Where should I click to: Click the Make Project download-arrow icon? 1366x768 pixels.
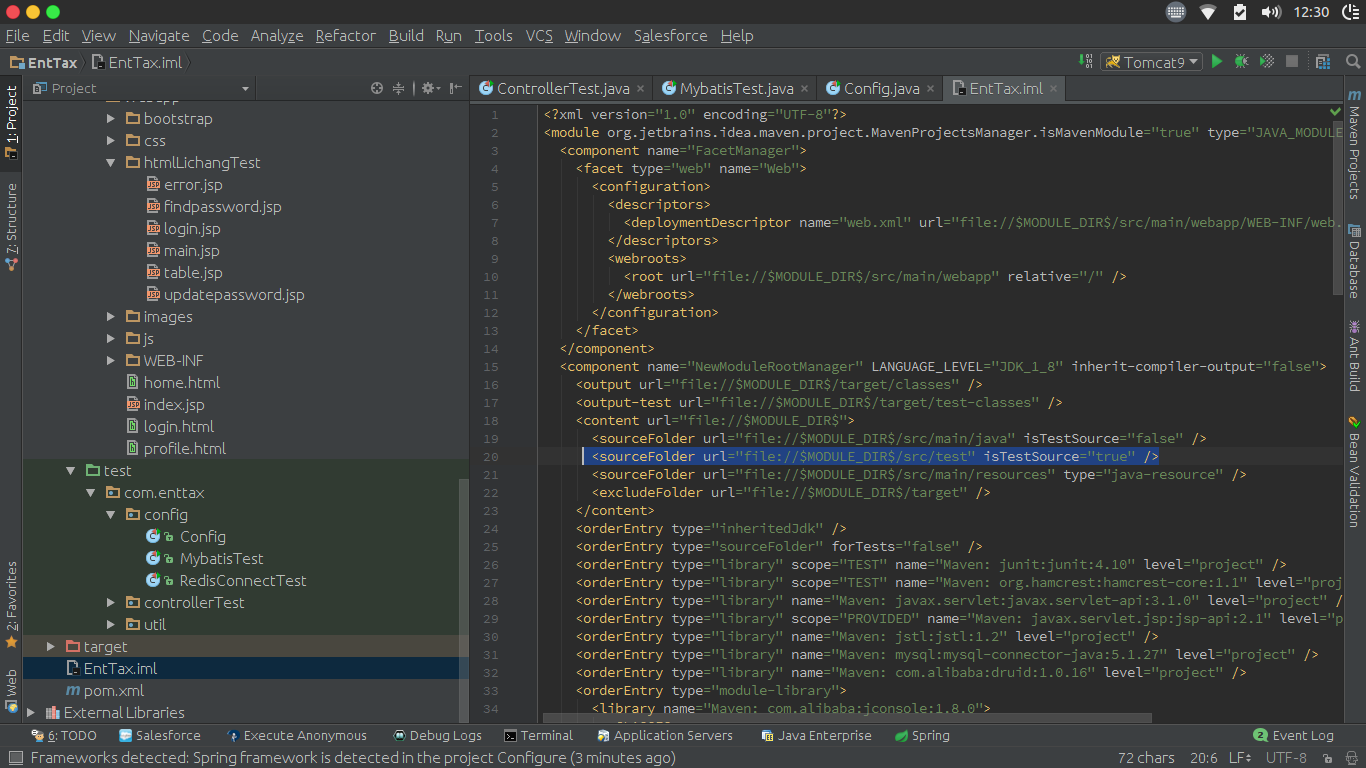(1087, 62)
